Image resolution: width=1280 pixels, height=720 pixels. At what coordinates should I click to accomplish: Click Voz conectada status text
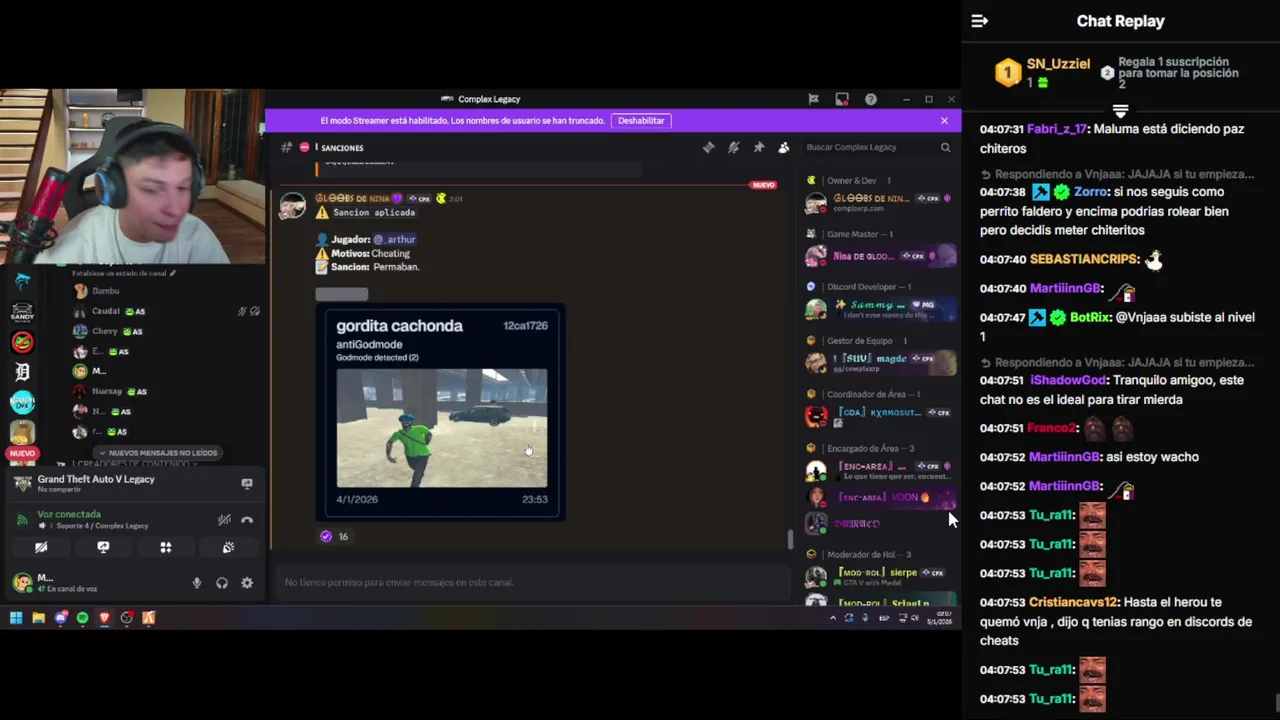69,514
